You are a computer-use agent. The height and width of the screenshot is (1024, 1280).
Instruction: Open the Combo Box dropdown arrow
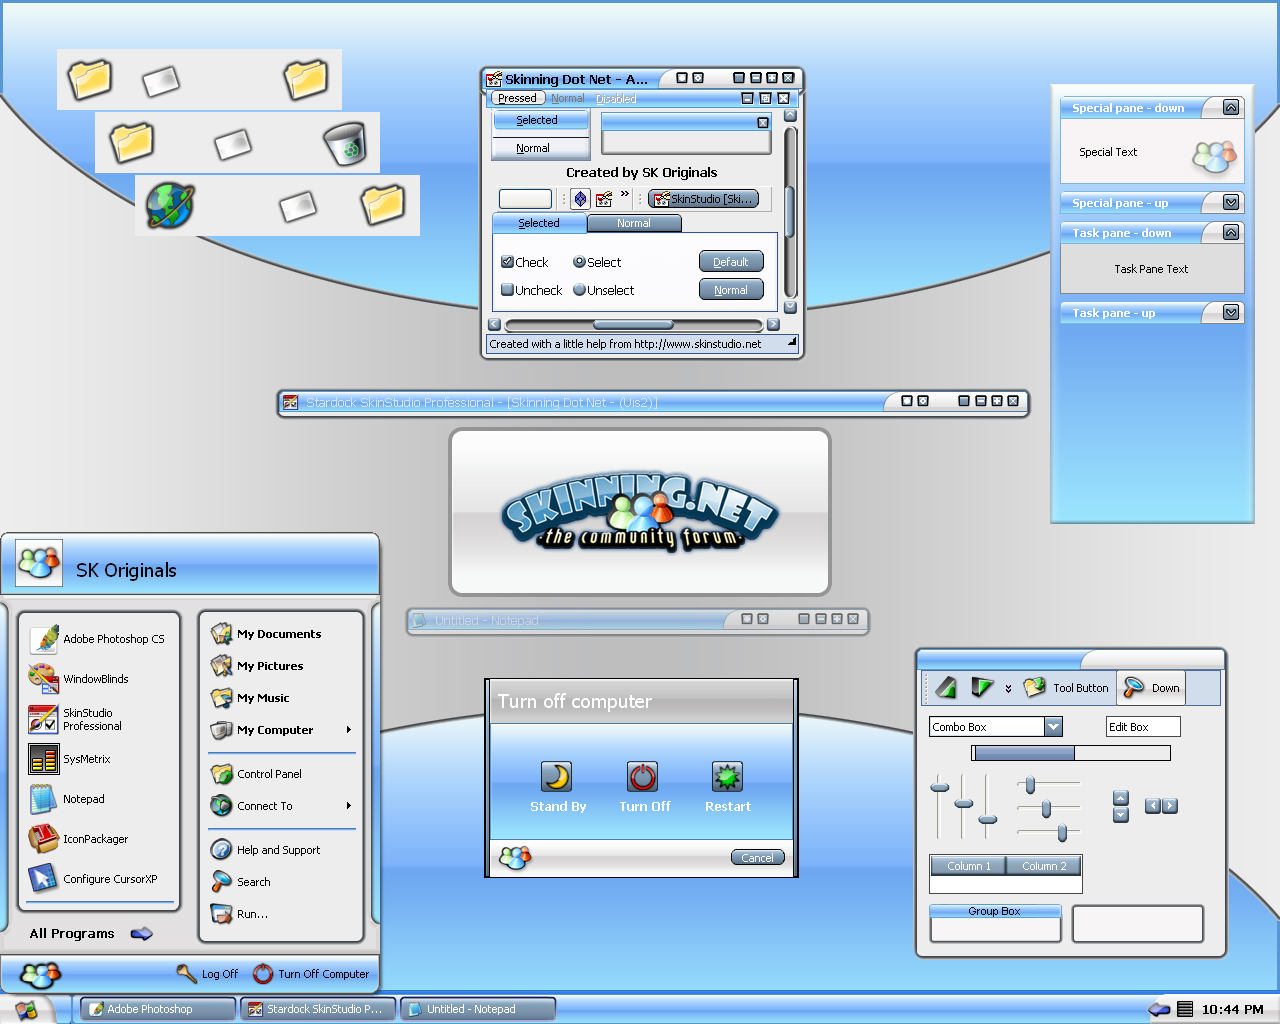(x=1053, y=727)
